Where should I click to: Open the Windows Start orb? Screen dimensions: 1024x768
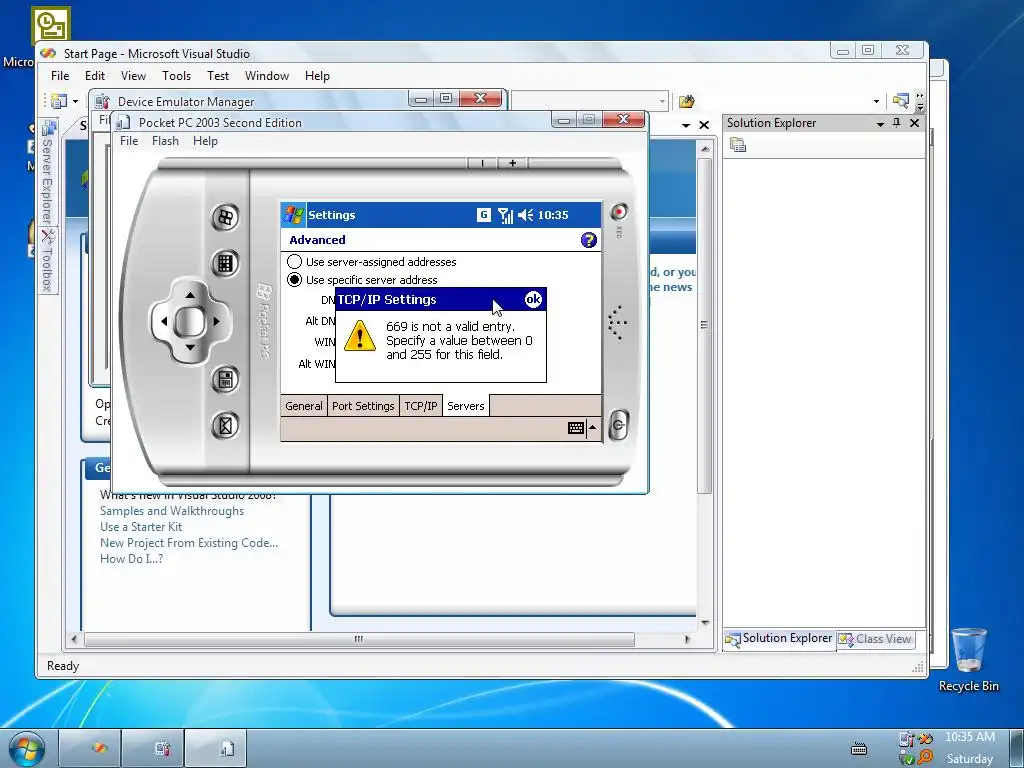click(27, 748)
